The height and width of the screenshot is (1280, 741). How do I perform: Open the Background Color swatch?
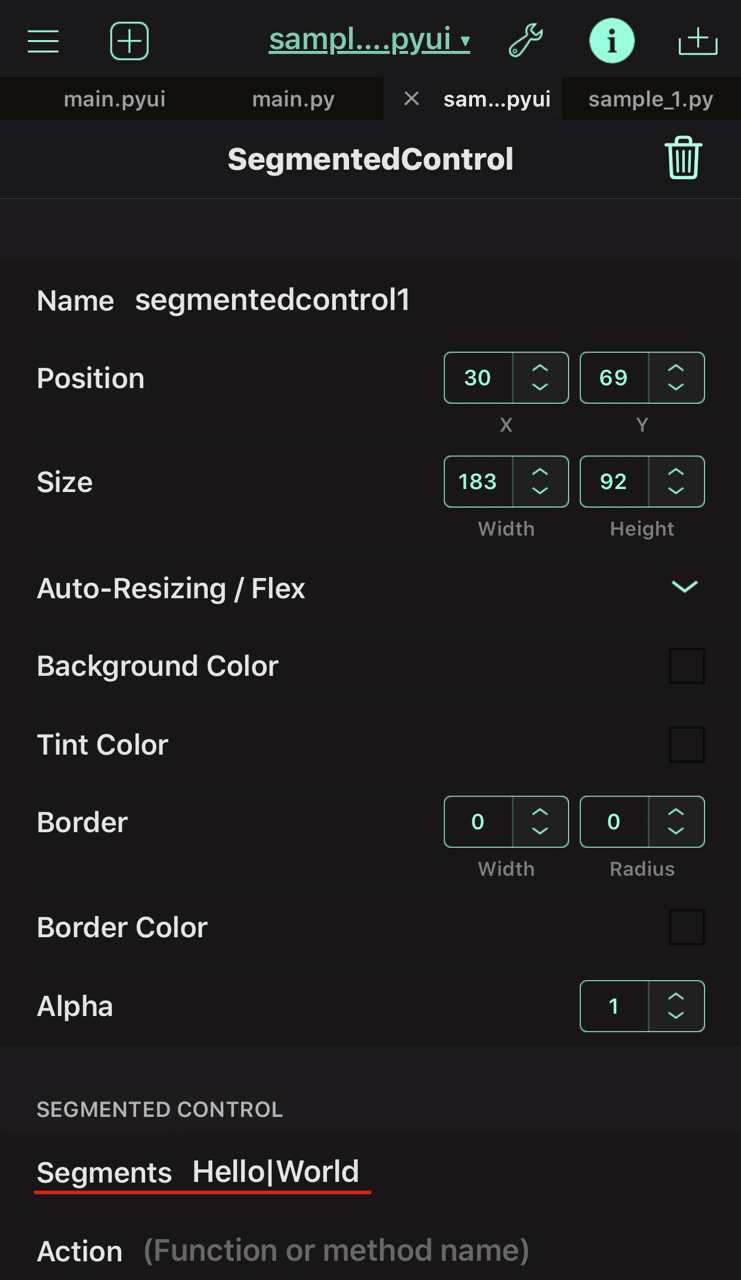pyautogui.click(x=687, y=666)
